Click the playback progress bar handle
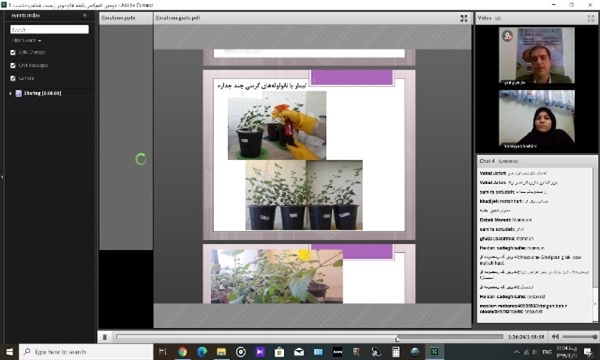Screen dimensions: 600x360 point(397,338)
